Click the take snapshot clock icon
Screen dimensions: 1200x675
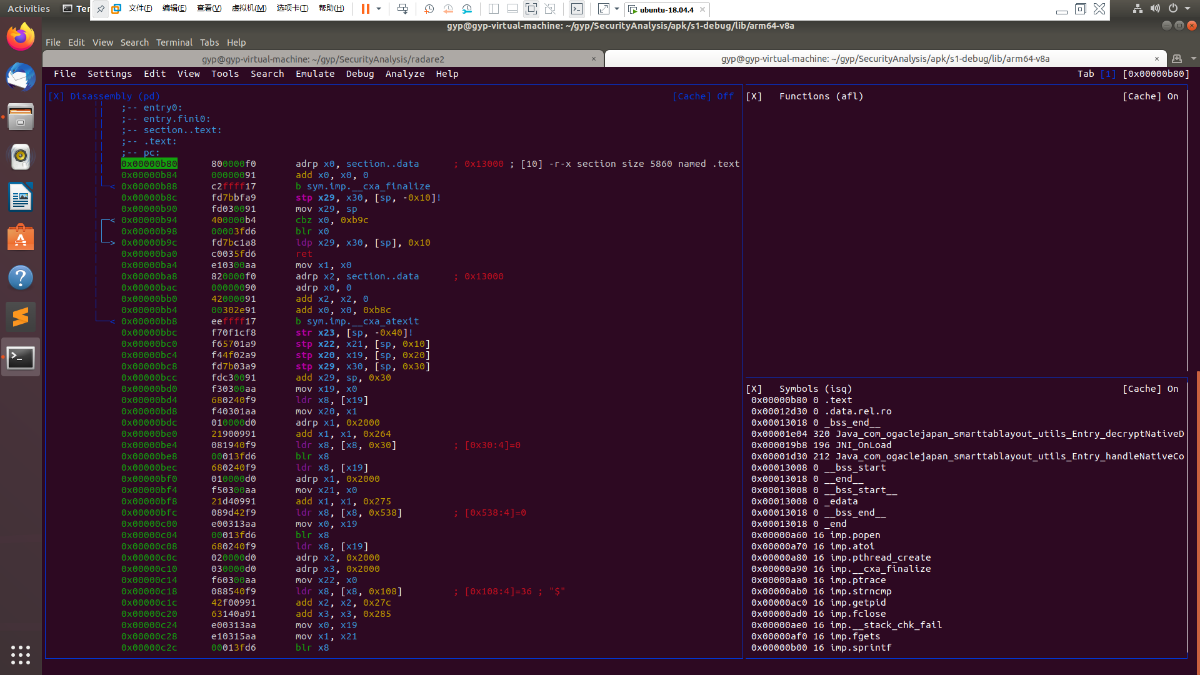tap(429, 8)
